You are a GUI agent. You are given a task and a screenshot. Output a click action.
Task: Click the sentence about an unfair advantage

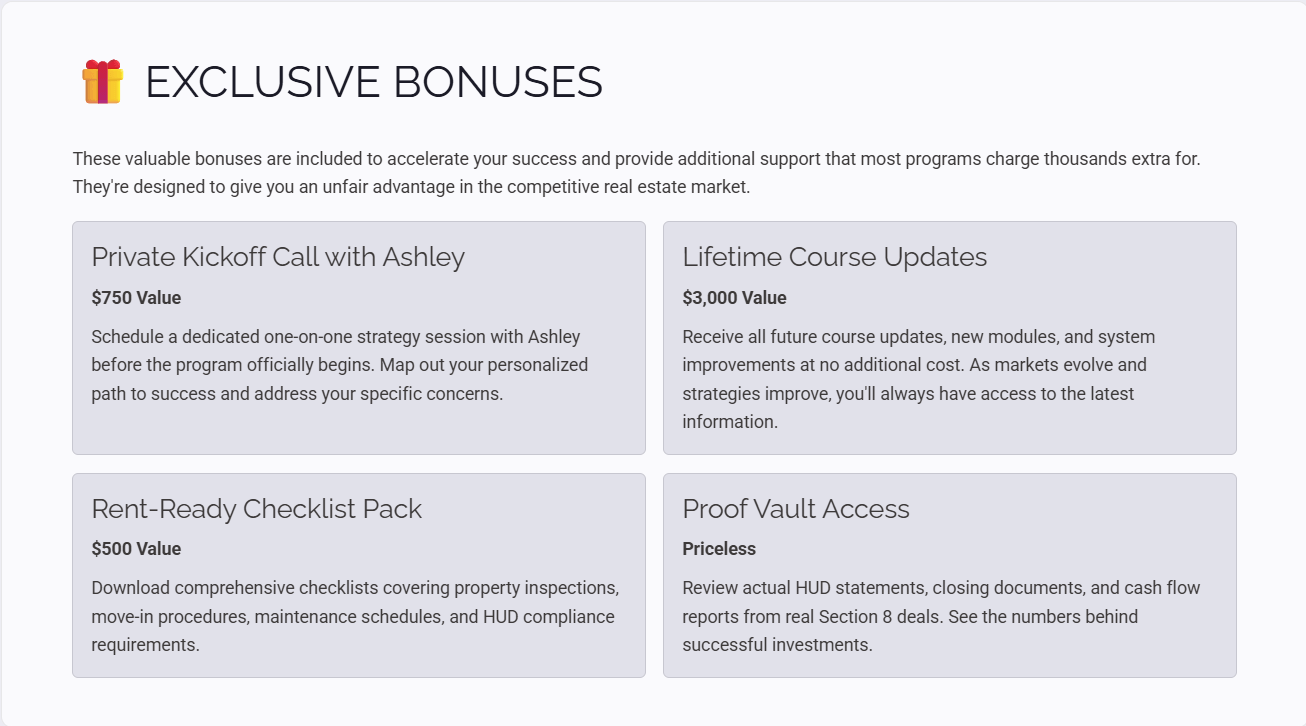(x=411, y=187)
